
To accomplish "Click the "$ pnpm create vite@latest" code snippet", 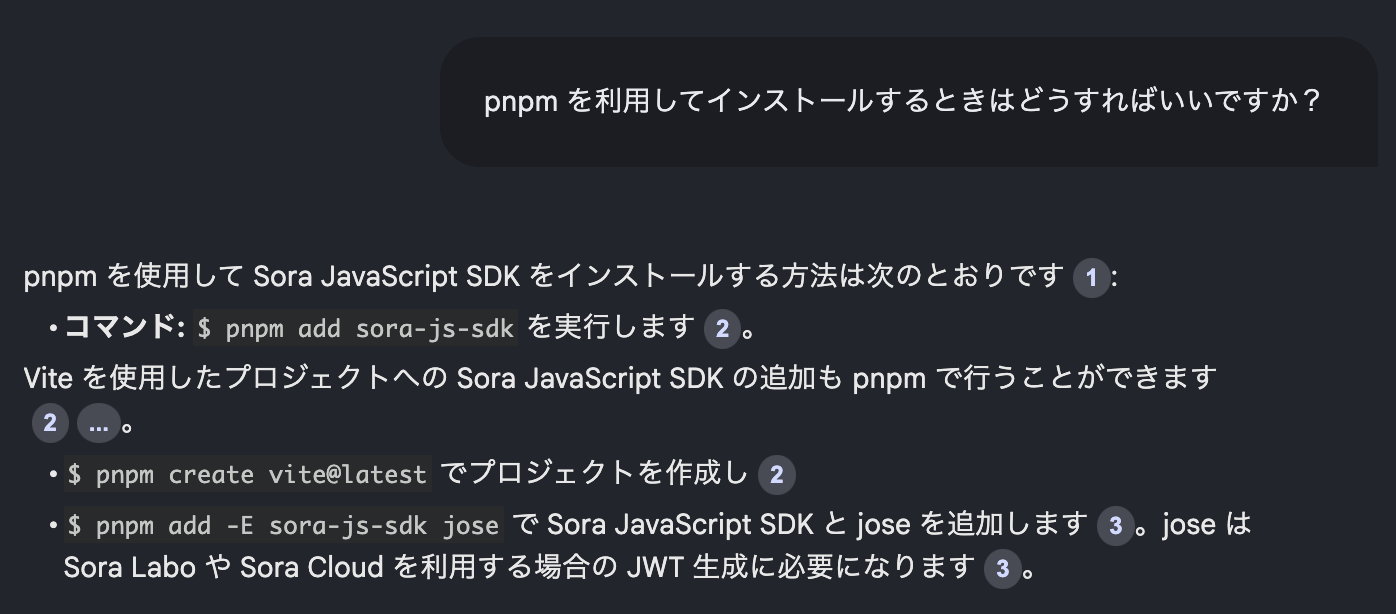I will (247, 475).
